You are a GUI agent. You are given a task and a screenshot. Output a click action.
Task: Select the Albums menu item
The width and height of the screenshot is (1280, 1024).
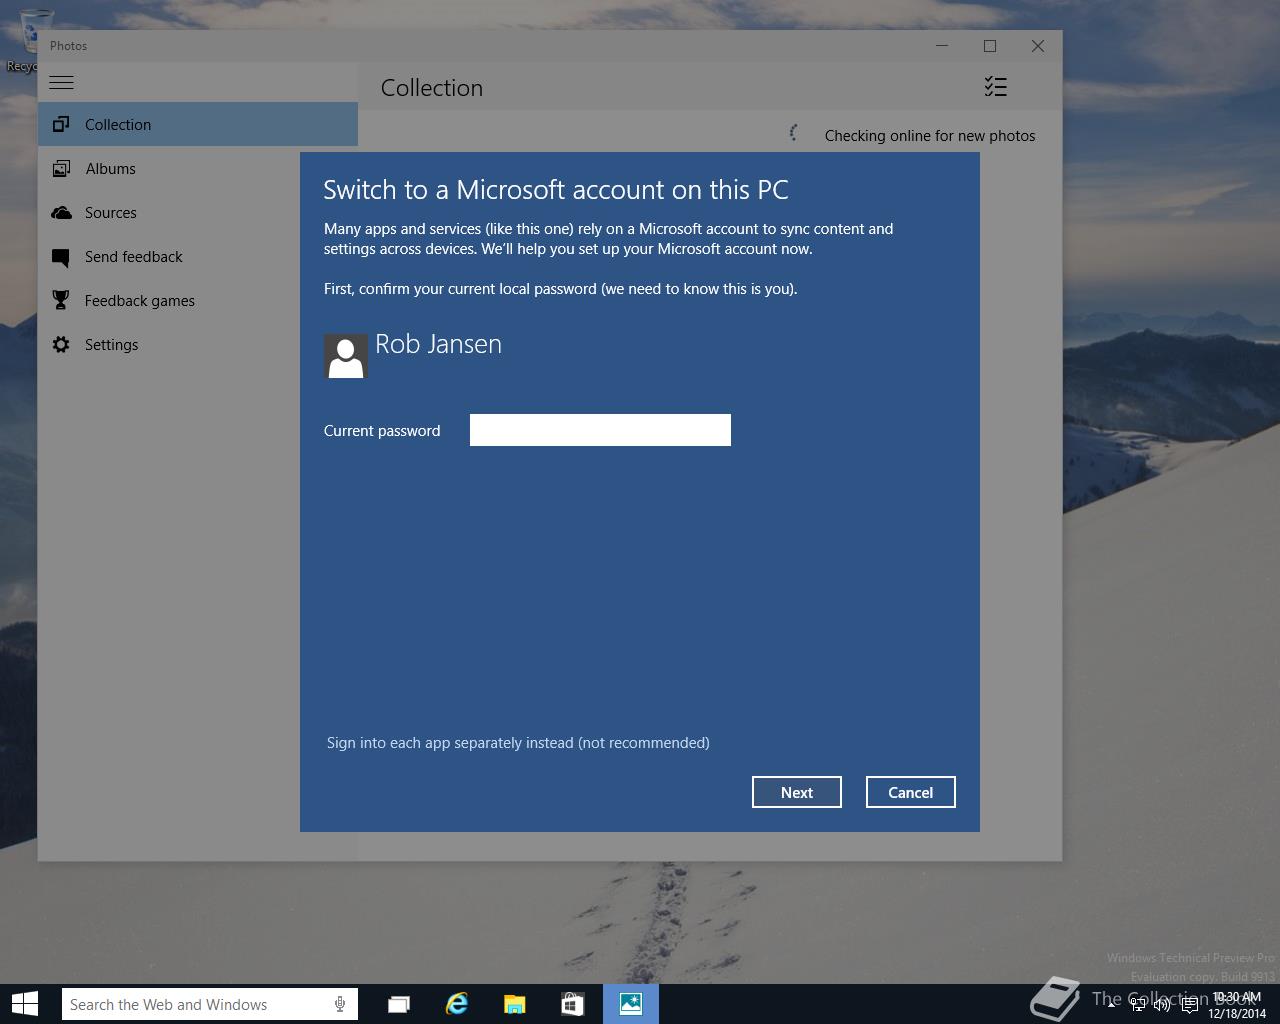[198, 168]
